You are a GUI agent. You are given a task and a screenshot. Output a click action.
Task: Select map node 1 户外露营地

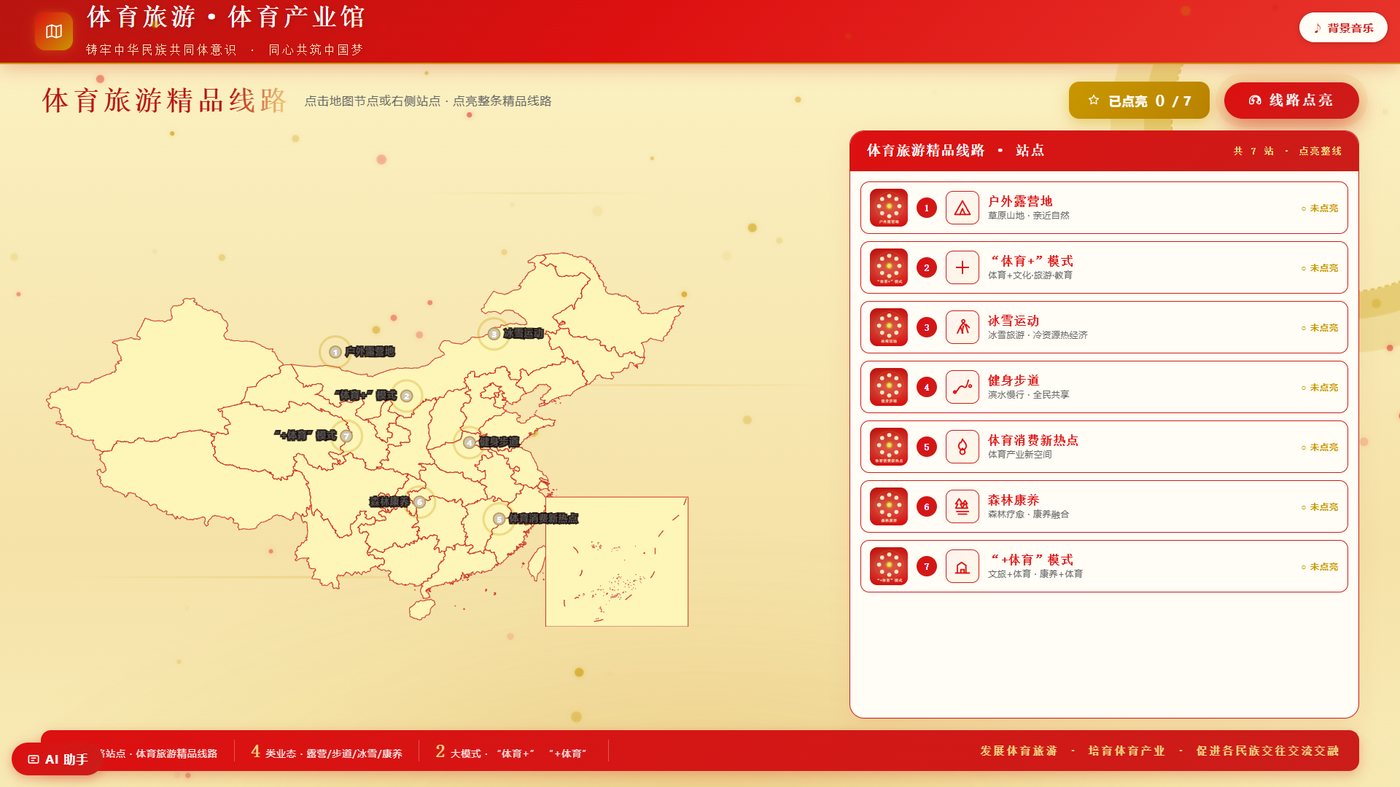335,352
